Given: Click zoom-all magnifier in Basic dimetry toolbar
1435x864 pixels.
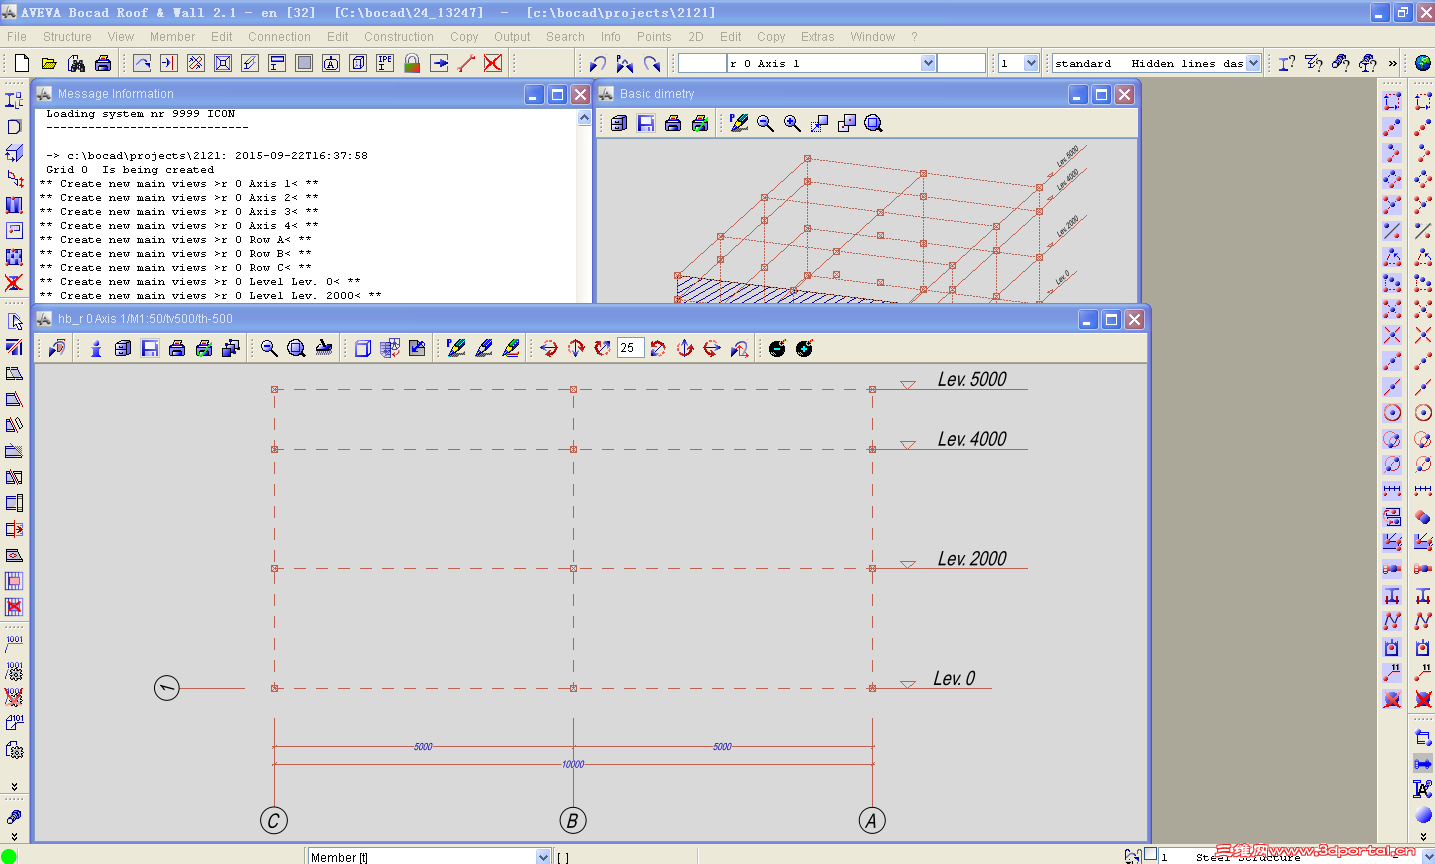Looking at the screenshot, I should click(873, 123).
